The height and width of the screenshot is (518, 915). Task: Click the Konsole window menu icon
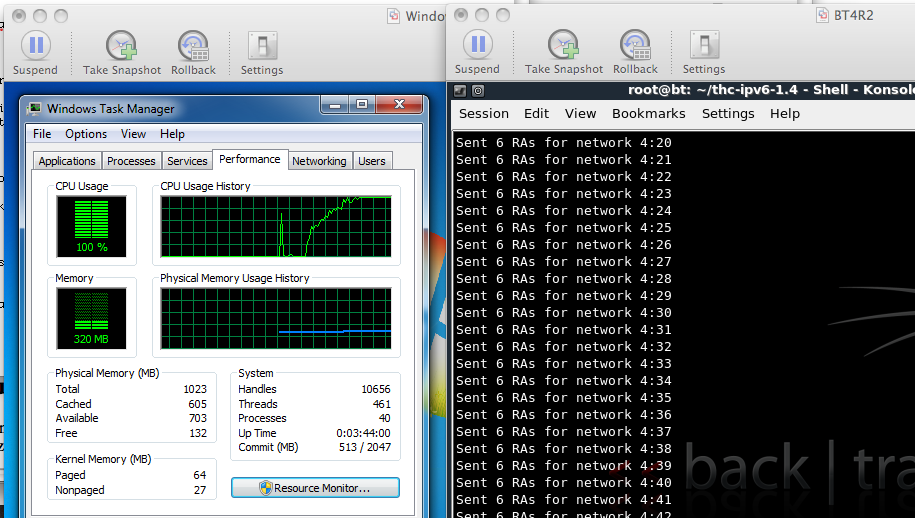[x=460, y=91]
